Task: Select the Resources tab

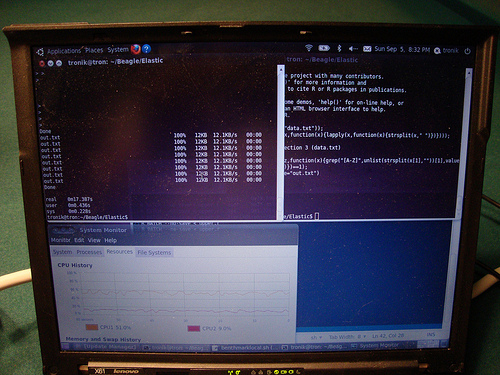Action: [119, 252]
